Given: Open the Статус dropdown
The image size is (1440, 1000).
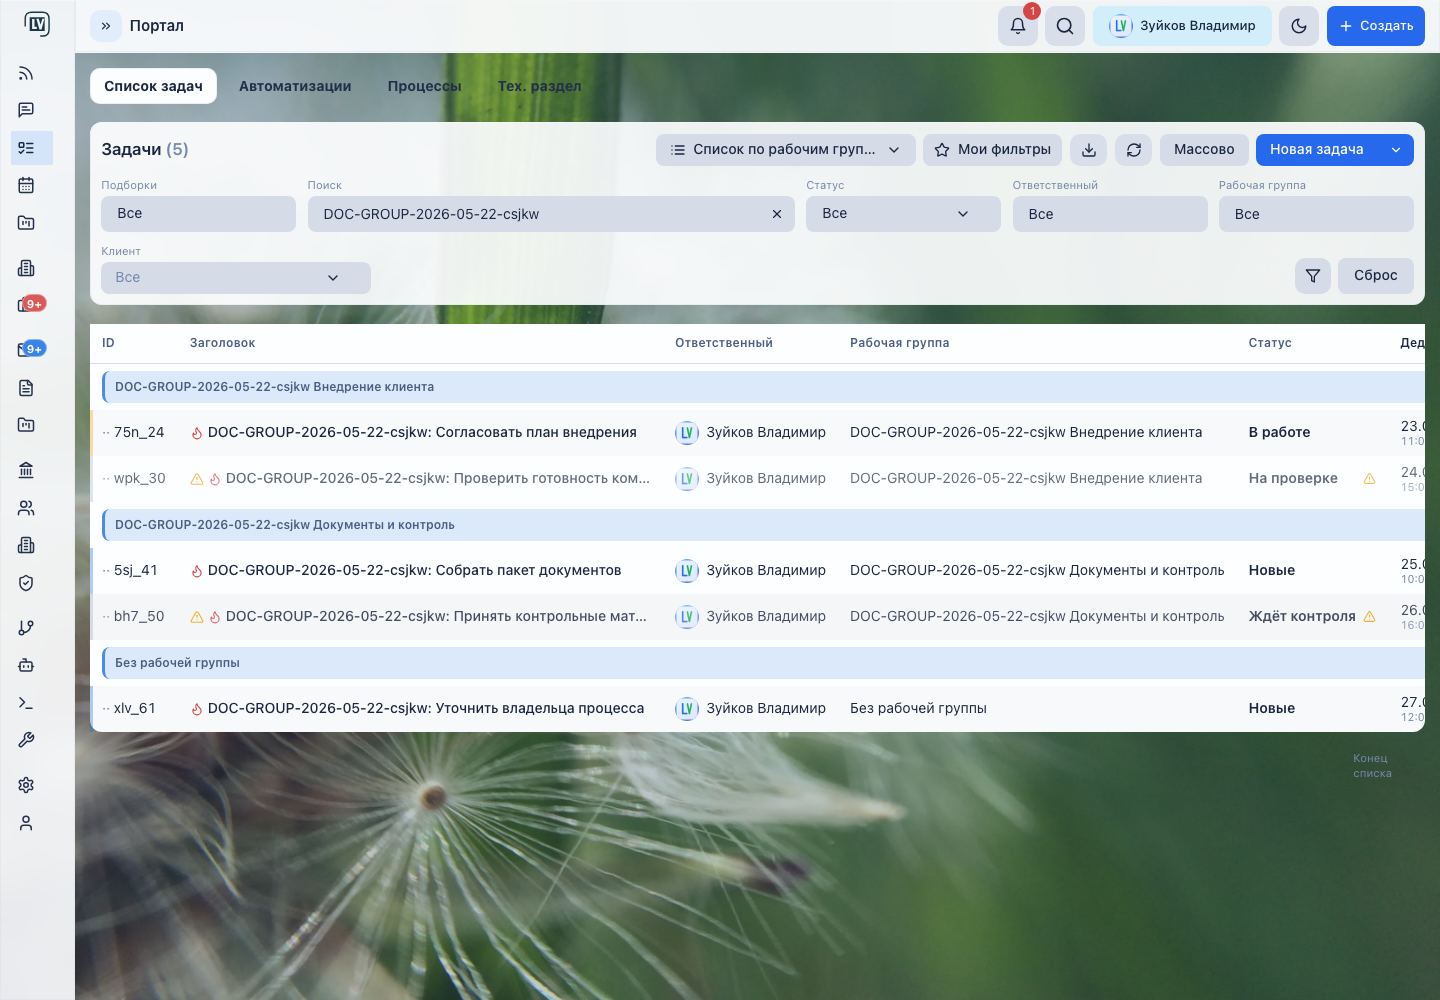Looking at the screenshot, I should tap(903, 214).
